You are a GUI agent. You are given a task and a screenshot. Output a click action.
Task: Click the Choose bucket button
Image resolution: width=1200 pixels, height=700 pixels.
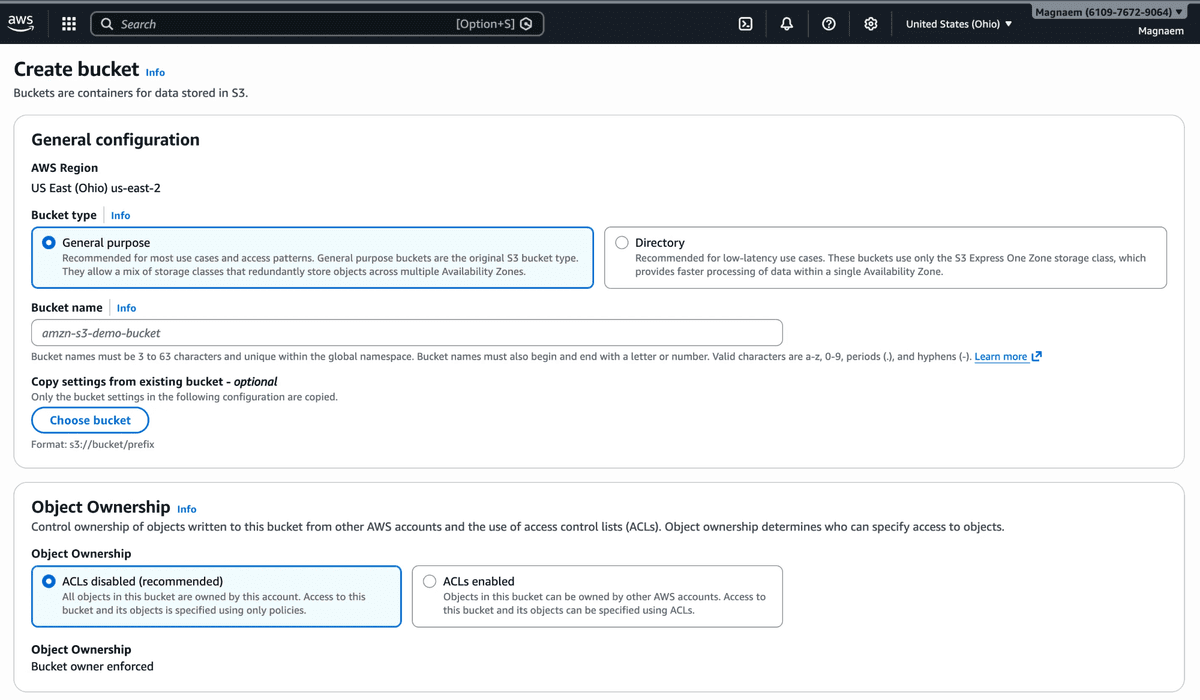point(90,420)
